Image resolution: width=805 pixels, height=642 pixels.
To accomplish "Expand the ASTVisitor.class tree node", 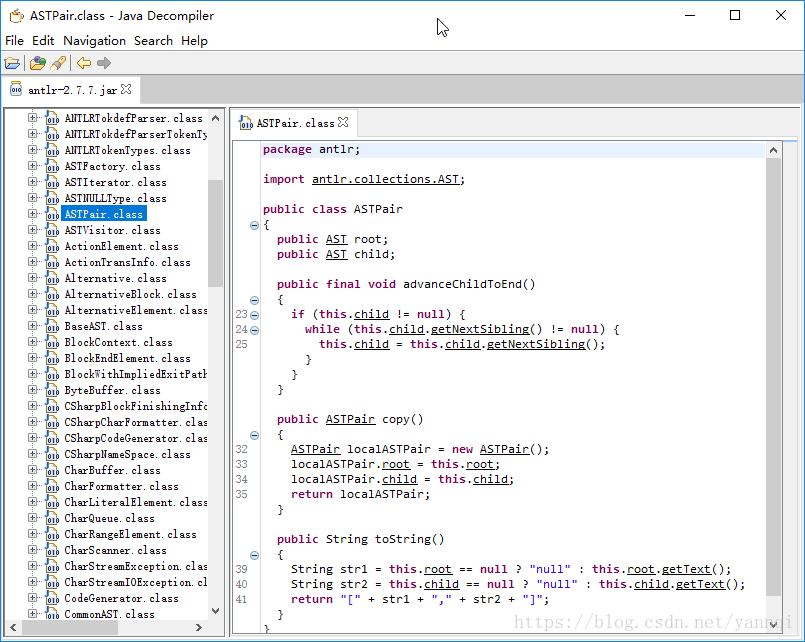I will point(32,230).
